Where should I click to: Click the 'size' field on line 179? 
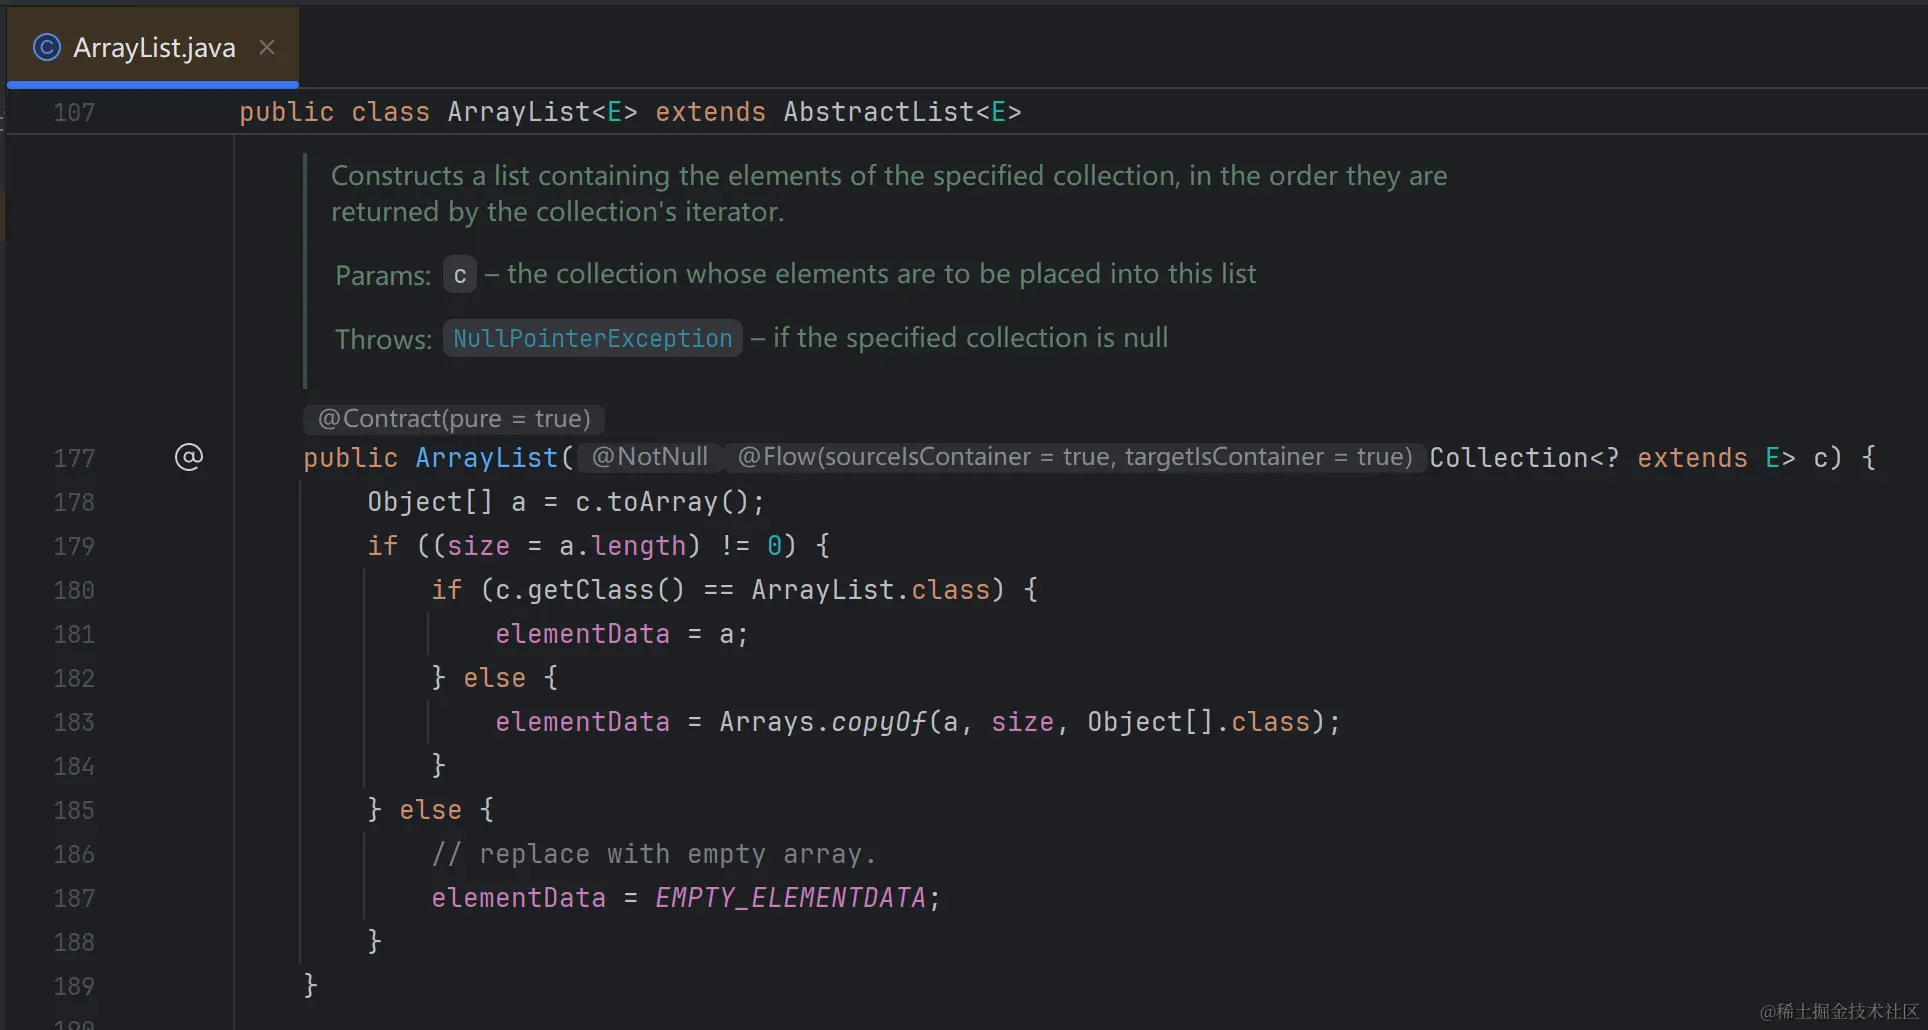[x=478, y=546]
